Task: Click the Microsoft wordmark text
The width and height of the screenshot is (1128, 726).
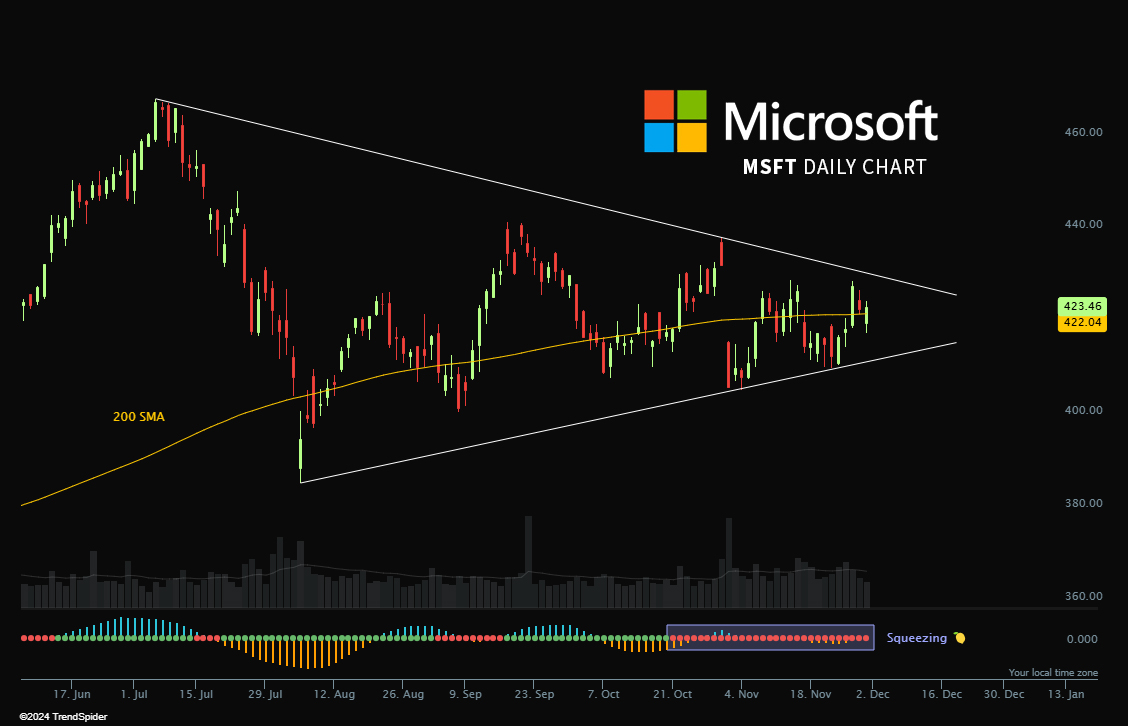Action: pos(831,121)
